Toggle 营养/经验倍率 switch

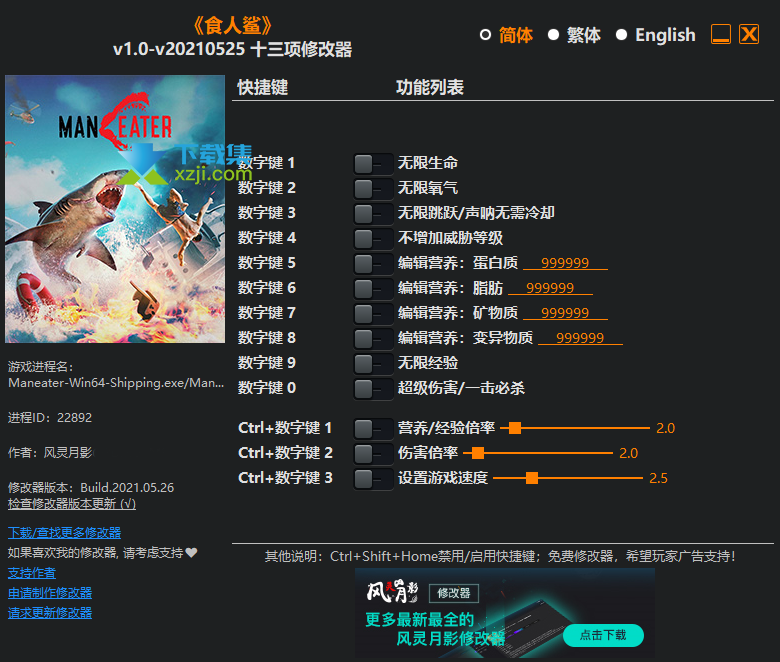click(x=373, y=428)
